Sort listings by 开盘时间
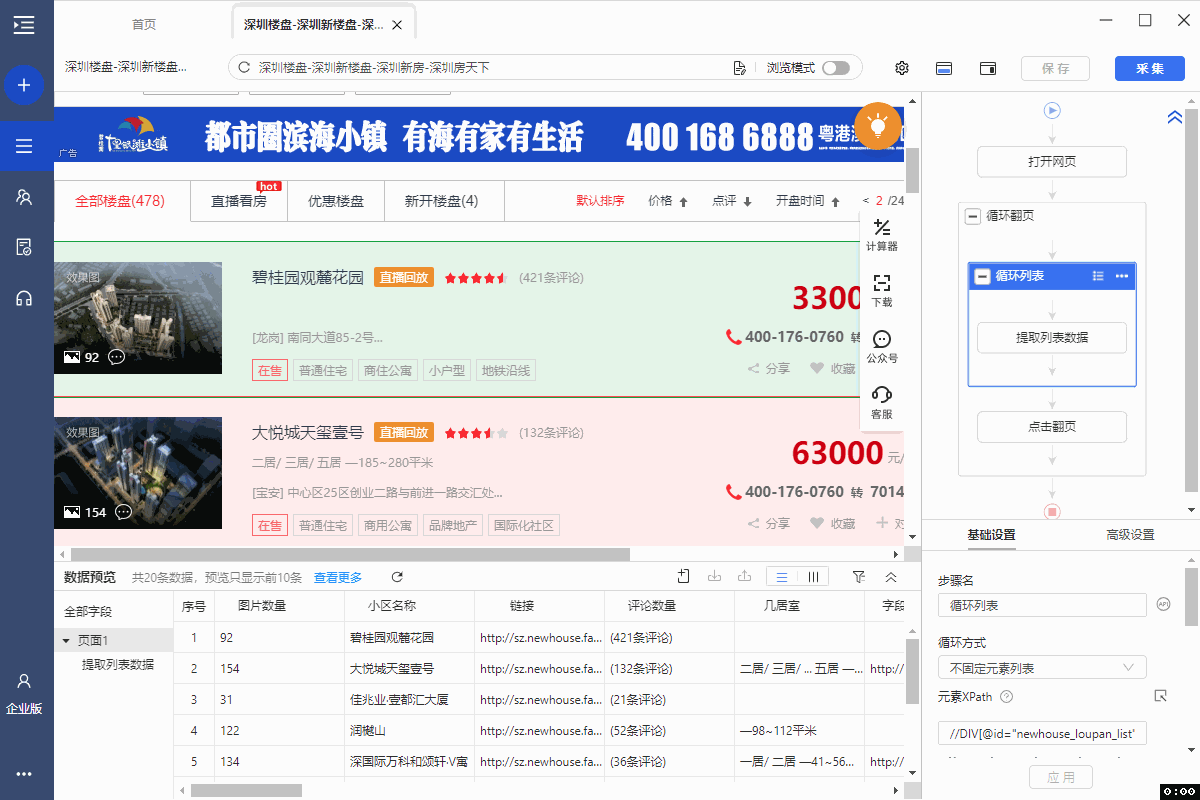This screenshot has height=800, width=1200. point(808,201)
